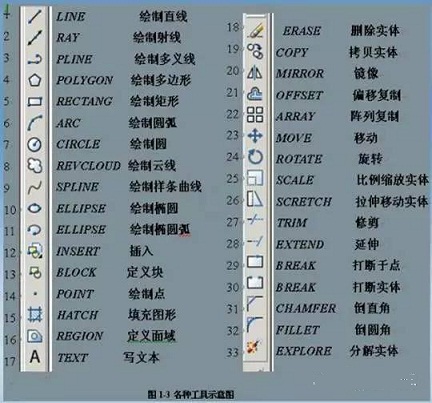The width and height of the screenshot is (432, 403).
Task: Click the 'REVCLOUD' command label
Action: [x=88, y=166]
